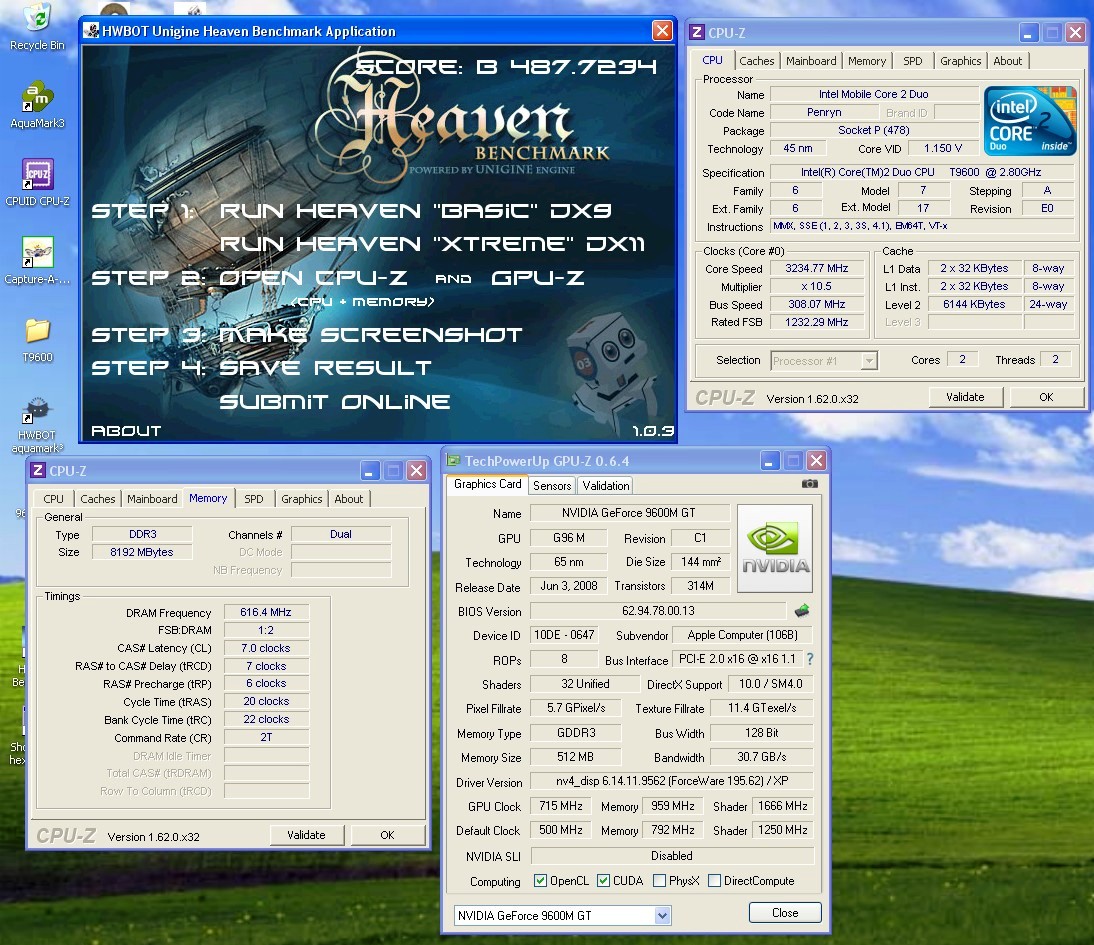Click the GPU-Z screenshot camera icon
This screenshot has height=945, width=1094.
[x=809, y=484]
